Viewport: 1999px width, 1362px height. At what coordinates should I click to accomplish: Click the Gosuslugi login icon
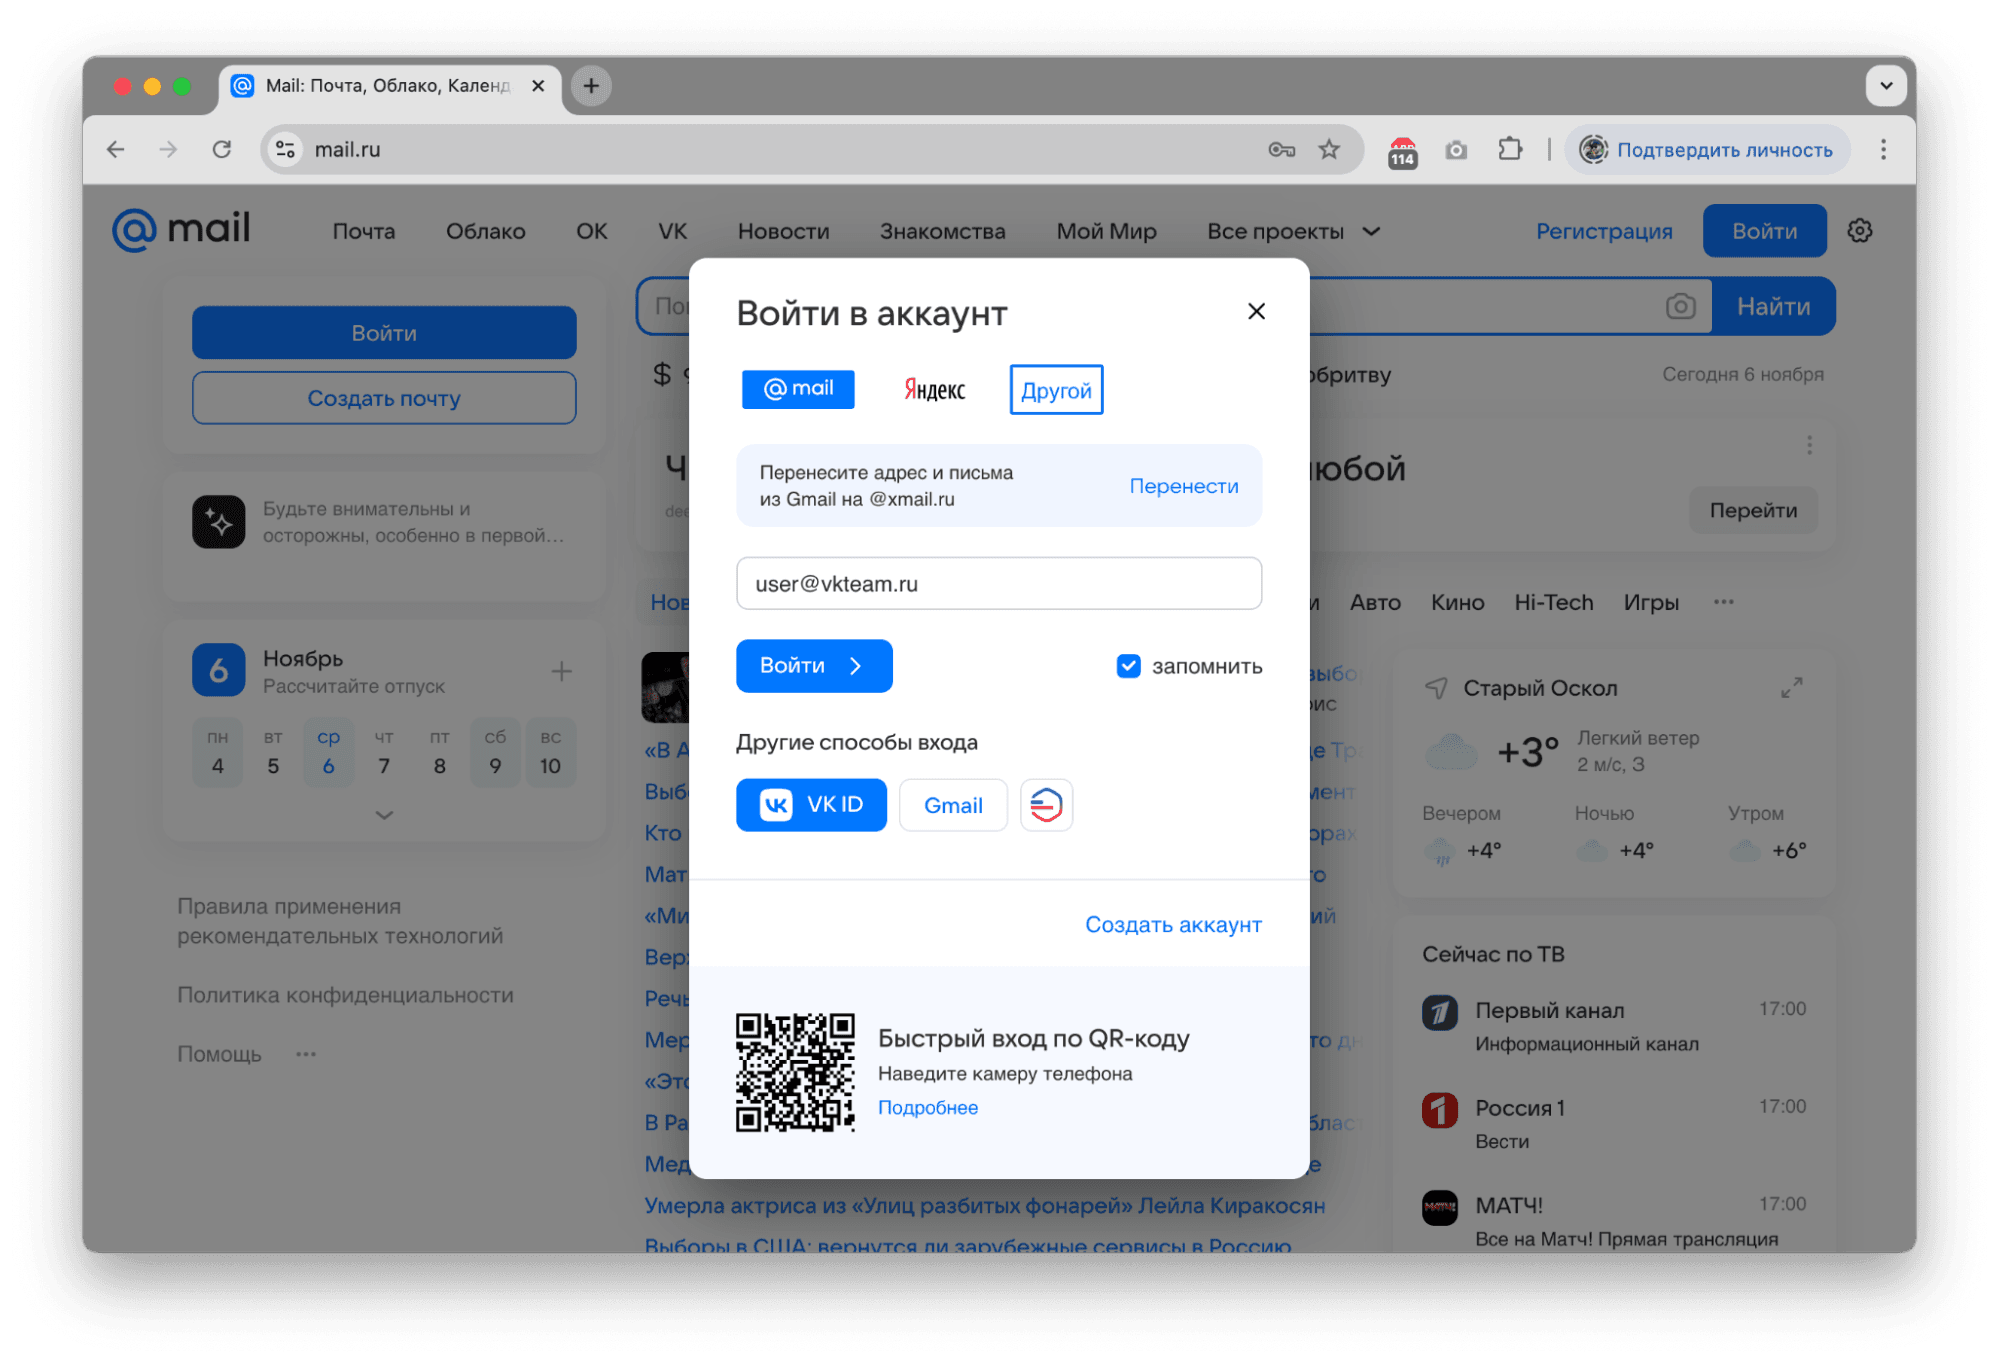[1046, 805]
